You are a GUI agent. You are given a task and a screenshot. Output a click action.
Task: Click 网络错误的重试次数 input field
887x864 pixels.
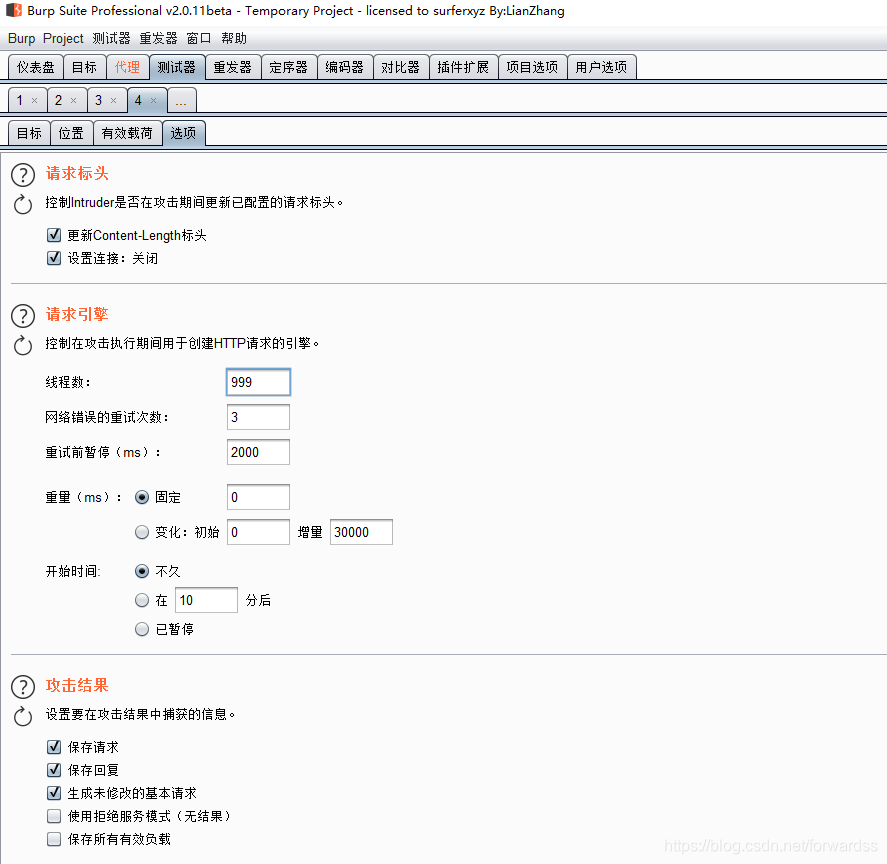[x=258, y=417]
